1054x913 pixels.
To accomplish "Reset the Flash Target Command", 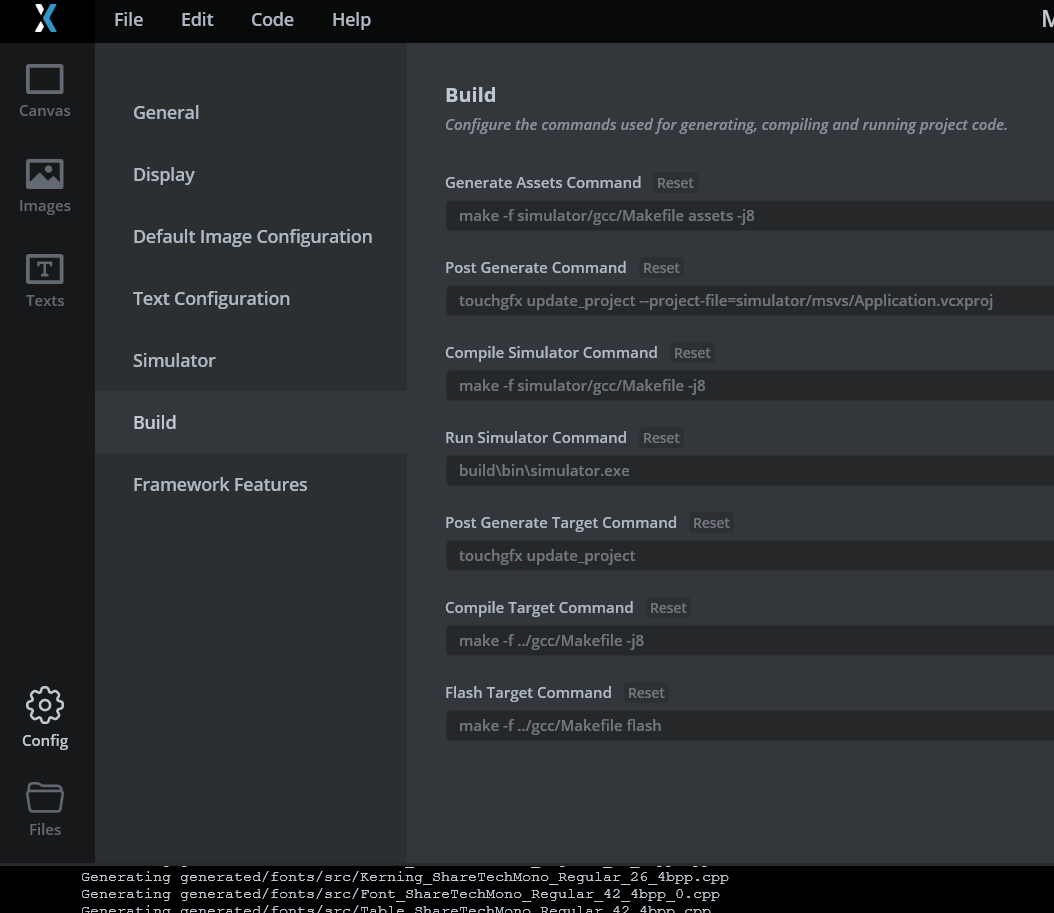I will [646, 692].
